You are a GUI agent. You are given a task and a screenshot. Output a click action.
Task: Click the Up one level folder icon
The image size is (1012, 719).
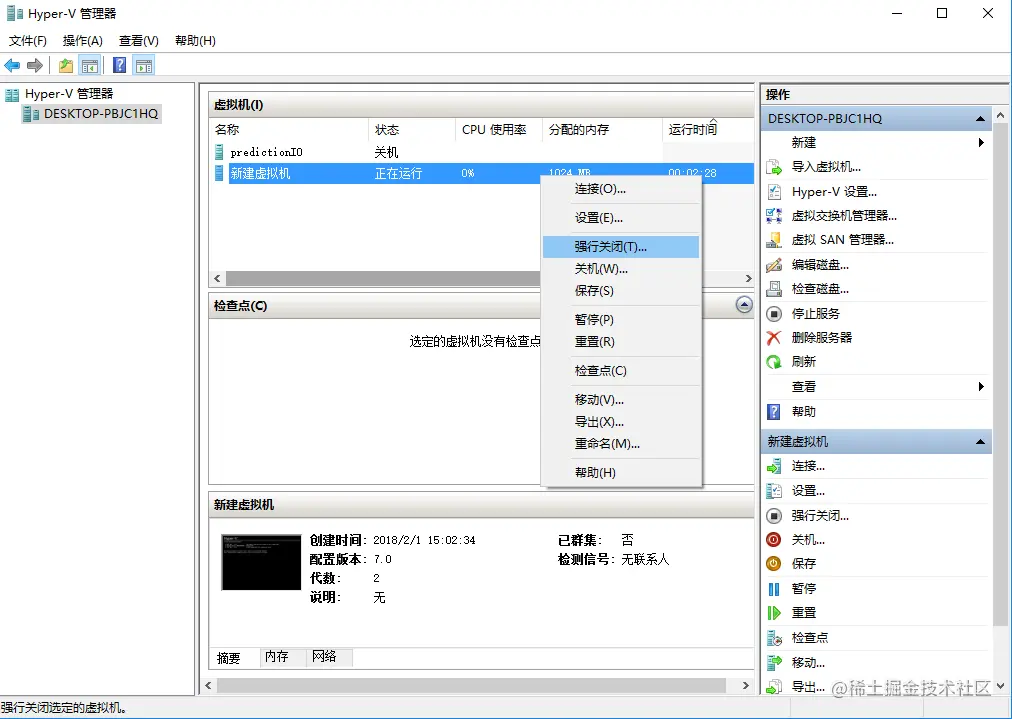click(66, 65)
